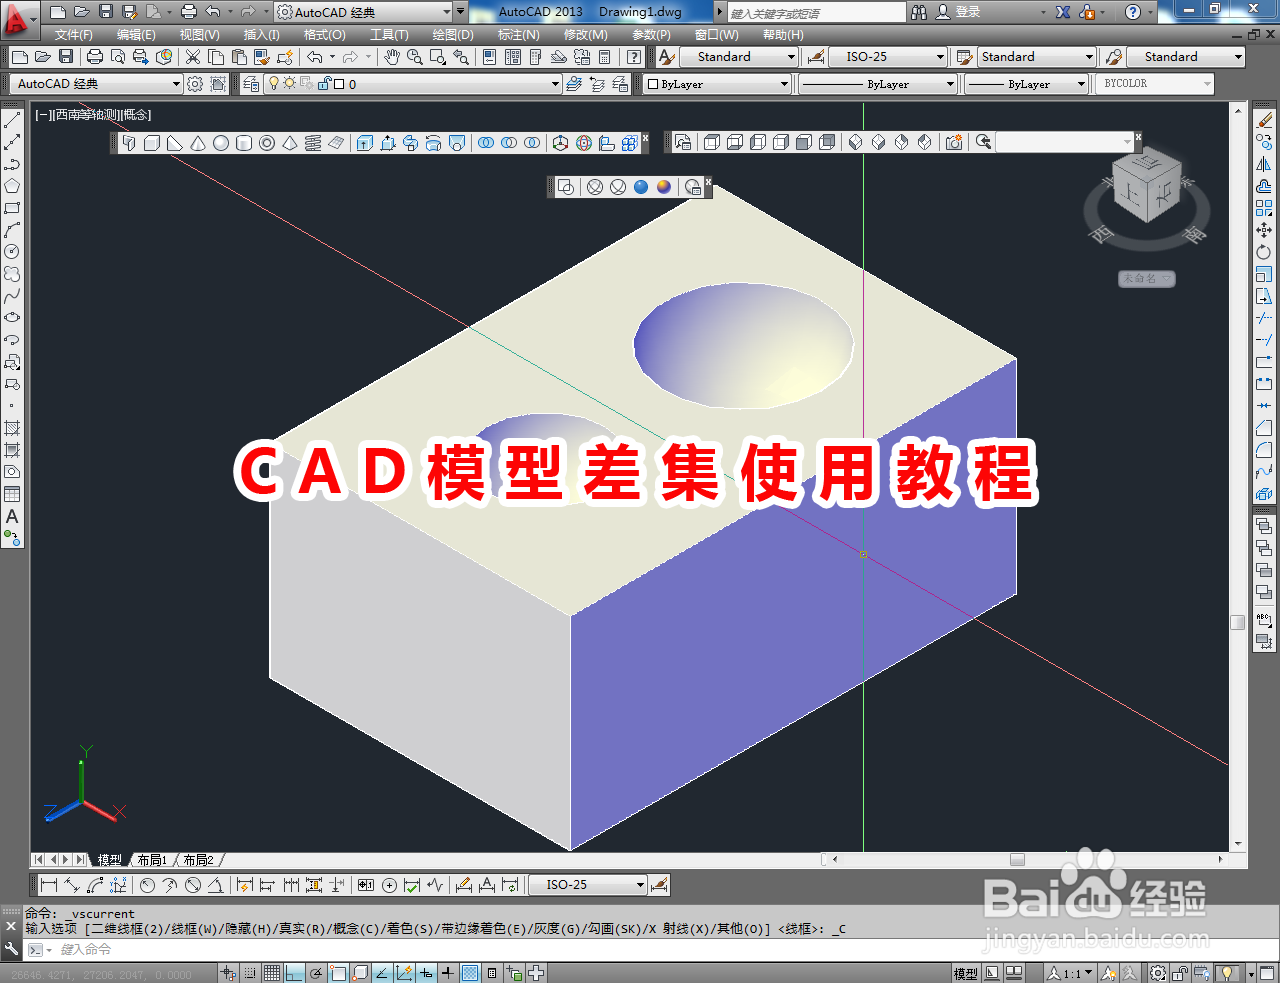Select the Cylinder solid tool
1280x983 pixels.
pyautogui.click(x=244, y=143)
